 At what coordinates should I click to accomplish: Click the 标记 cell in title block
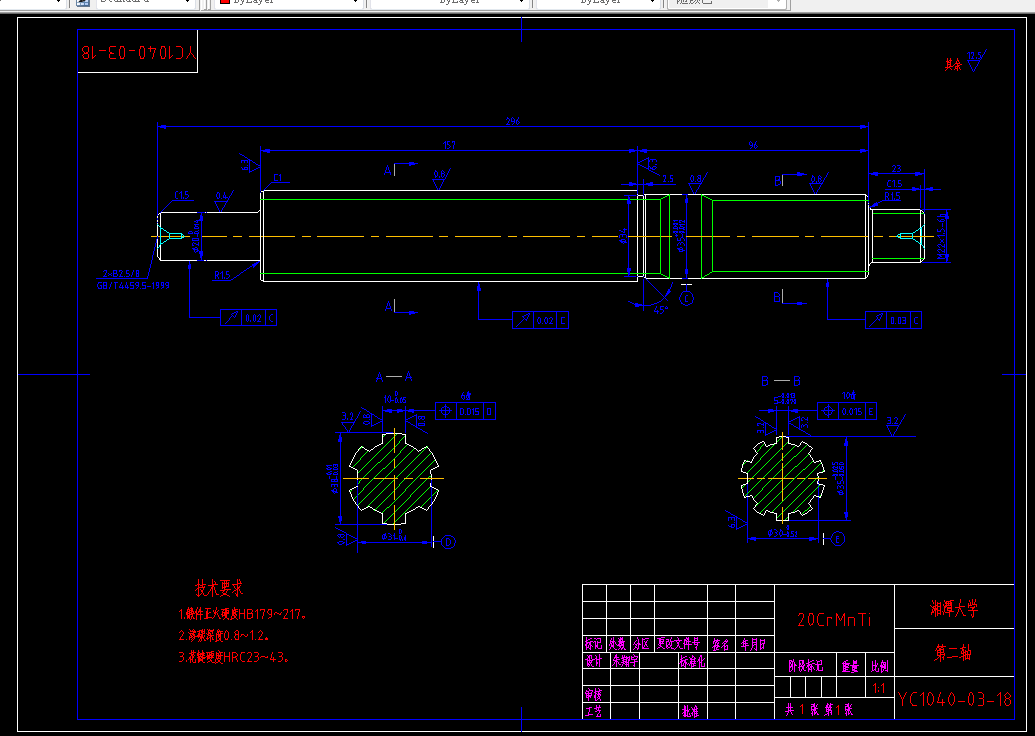(x=593, y=644)
